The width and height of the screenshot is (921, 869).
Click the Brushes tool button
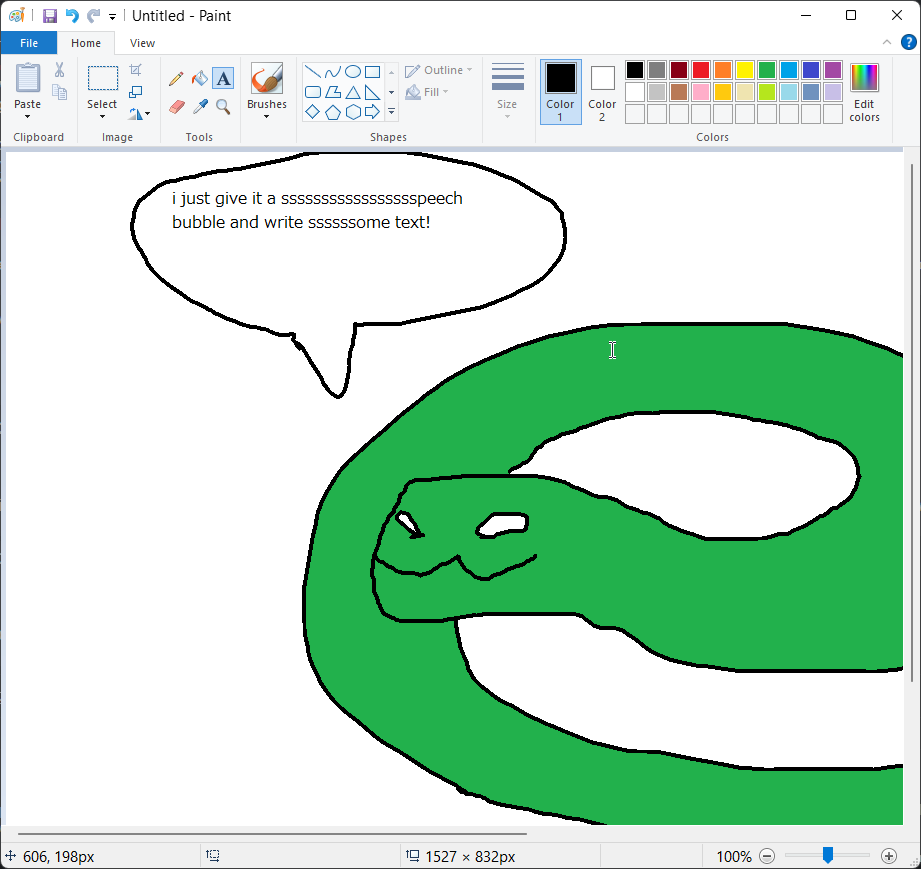(x=267, y=78)
